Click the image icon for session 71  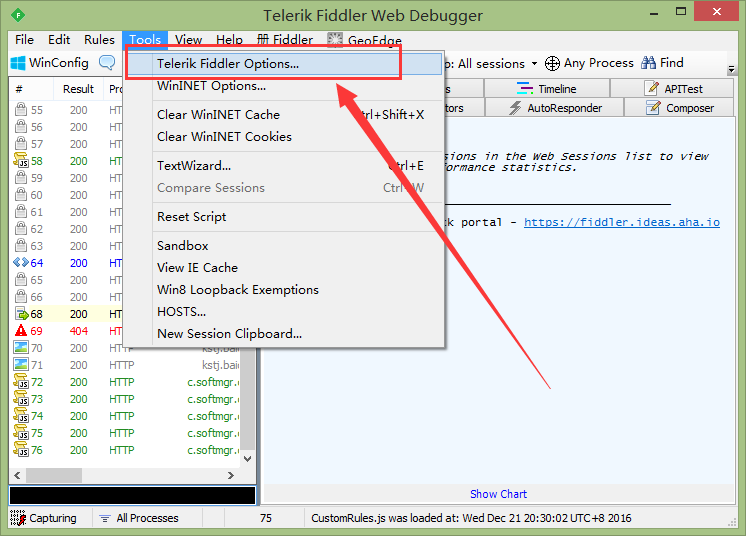[21, 365]
